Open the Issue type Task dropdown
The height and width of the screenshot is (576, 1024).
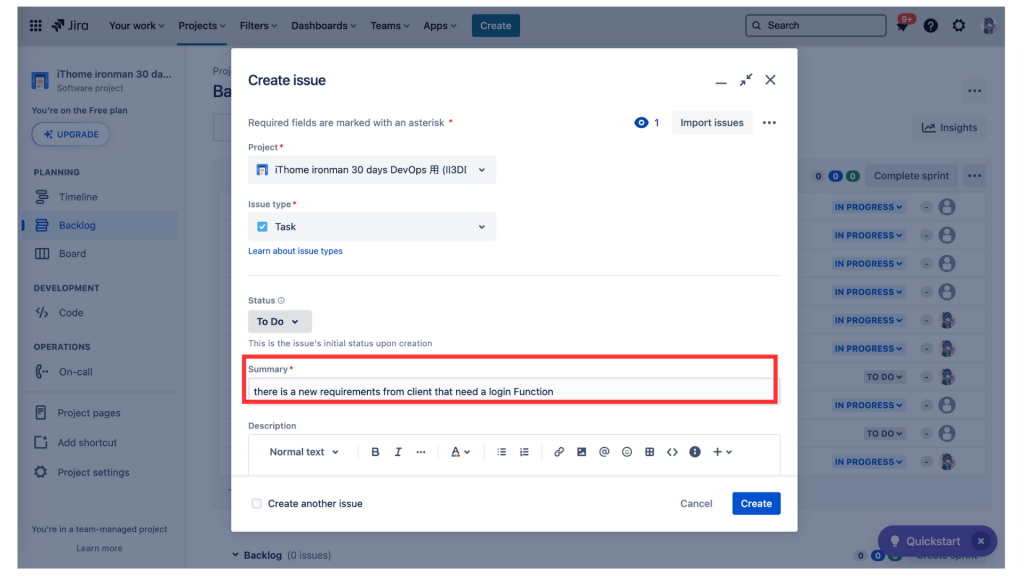point(372,227)
